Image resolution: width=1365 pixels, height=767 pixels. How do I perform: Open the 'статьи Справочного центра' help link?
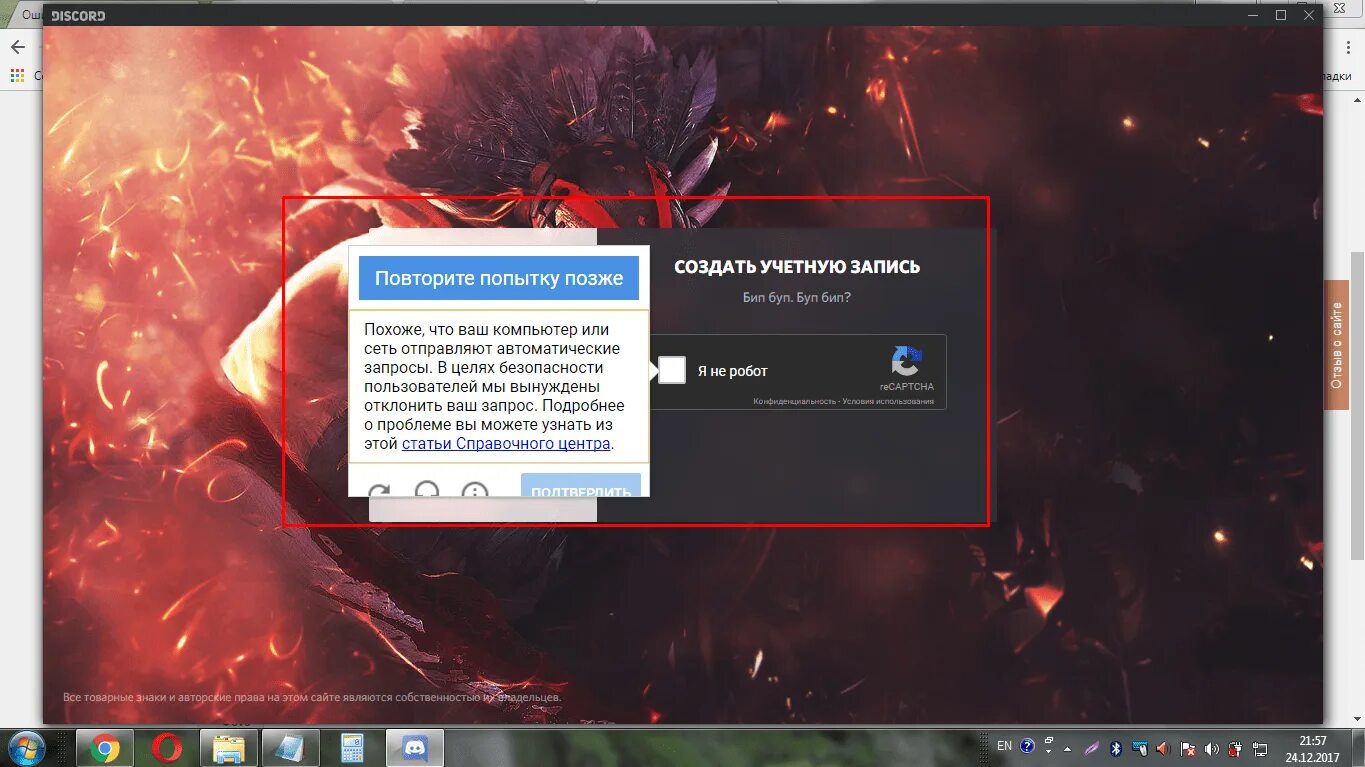pyautogui.click(x=506, y=444)
